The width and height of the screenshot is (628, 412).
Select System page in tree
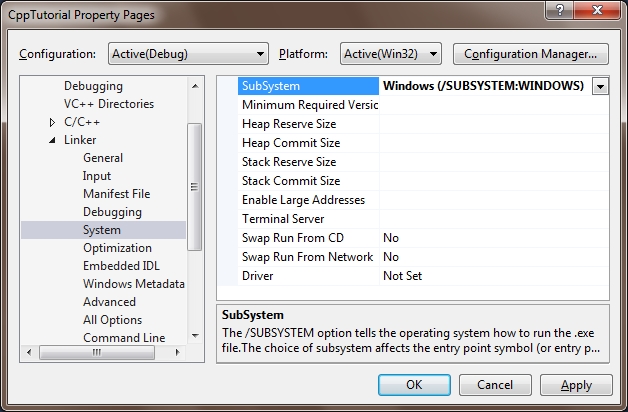click(x=103, y=230)
